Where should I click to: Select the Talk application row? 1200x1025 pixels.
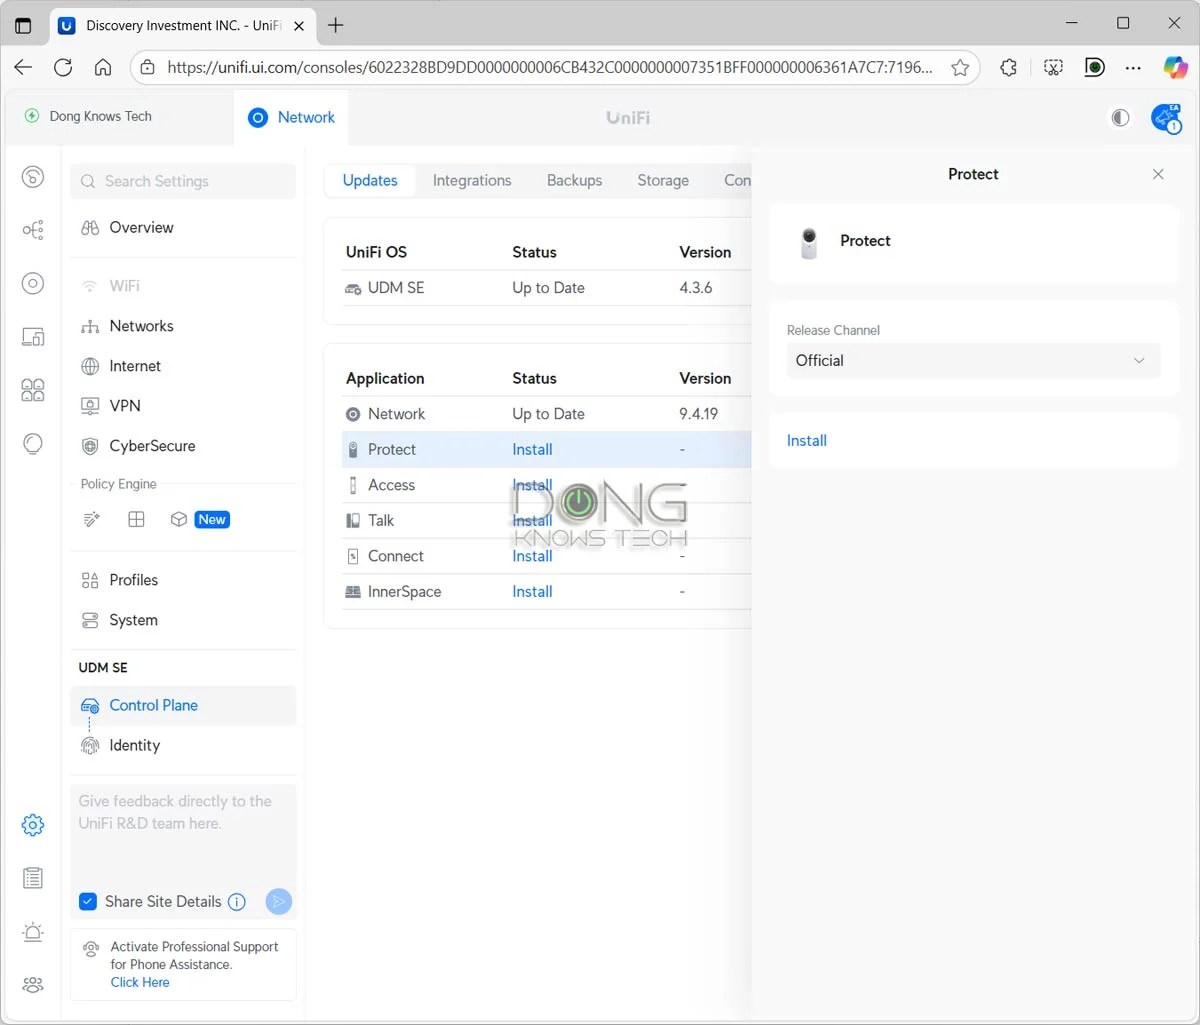(546, 520)
